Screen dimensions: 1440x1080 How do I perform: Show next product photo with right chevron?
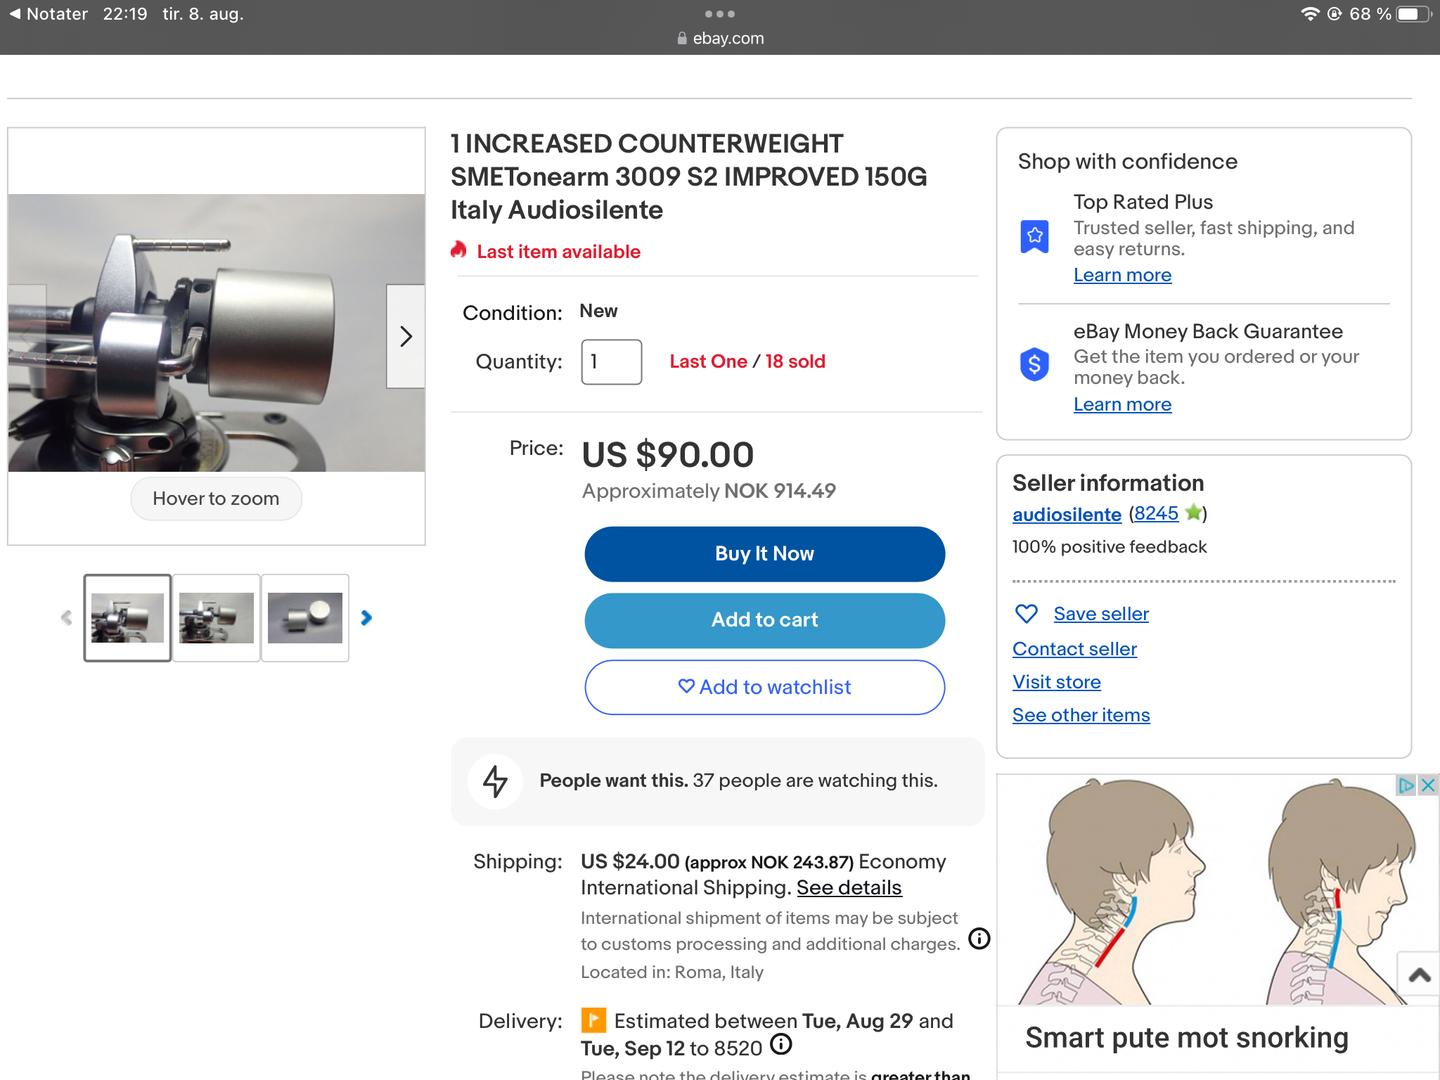tap(406, 336)
